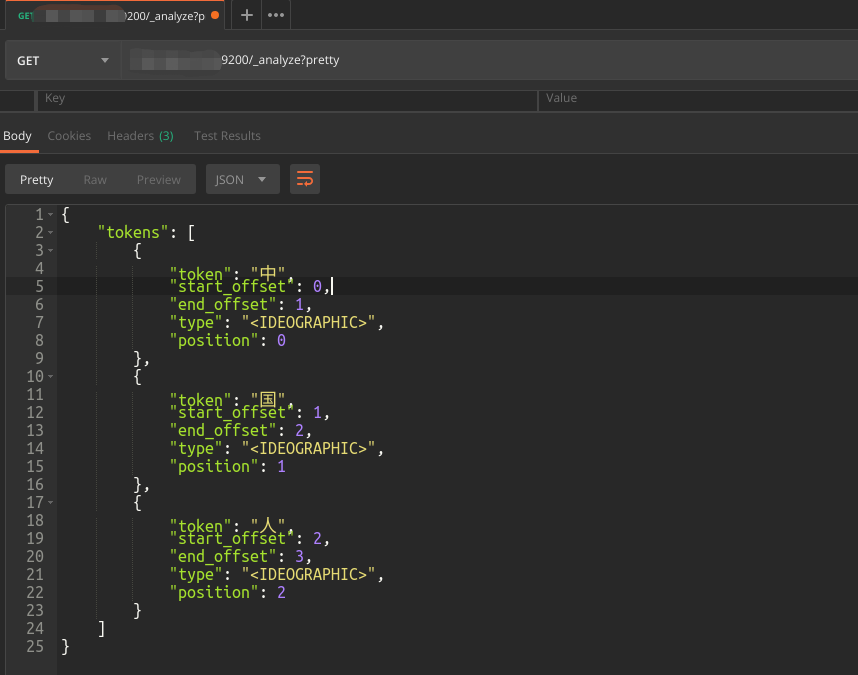Open the Test Results tab
The width and height of the screenshot is (858, 675).
coord(227,136)
